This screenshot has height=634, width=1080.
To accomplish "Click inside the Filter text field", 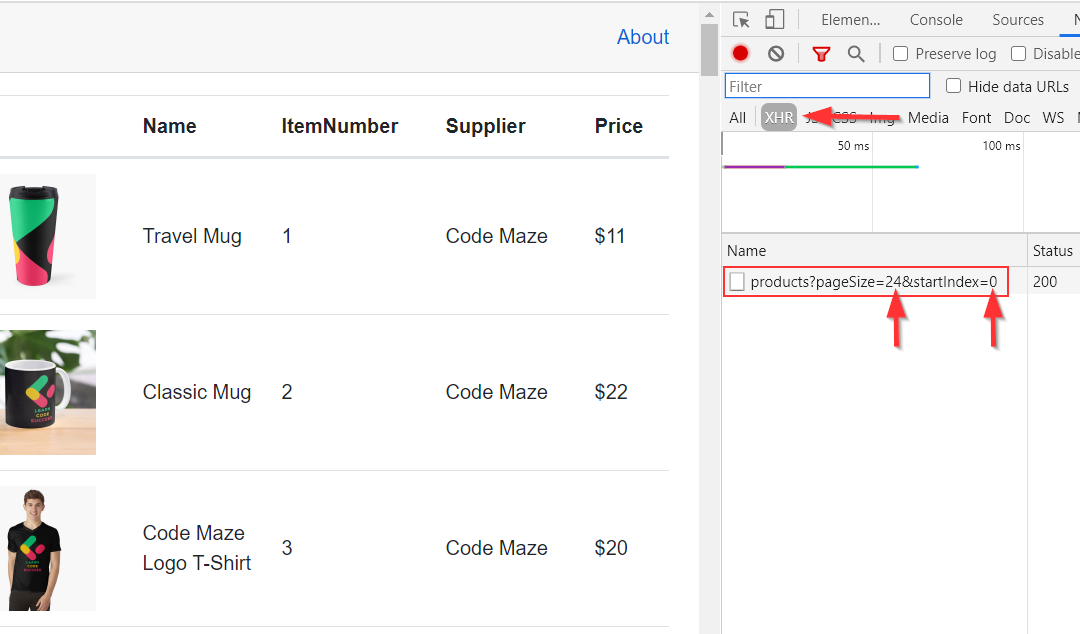I will [x=827, y=86].
